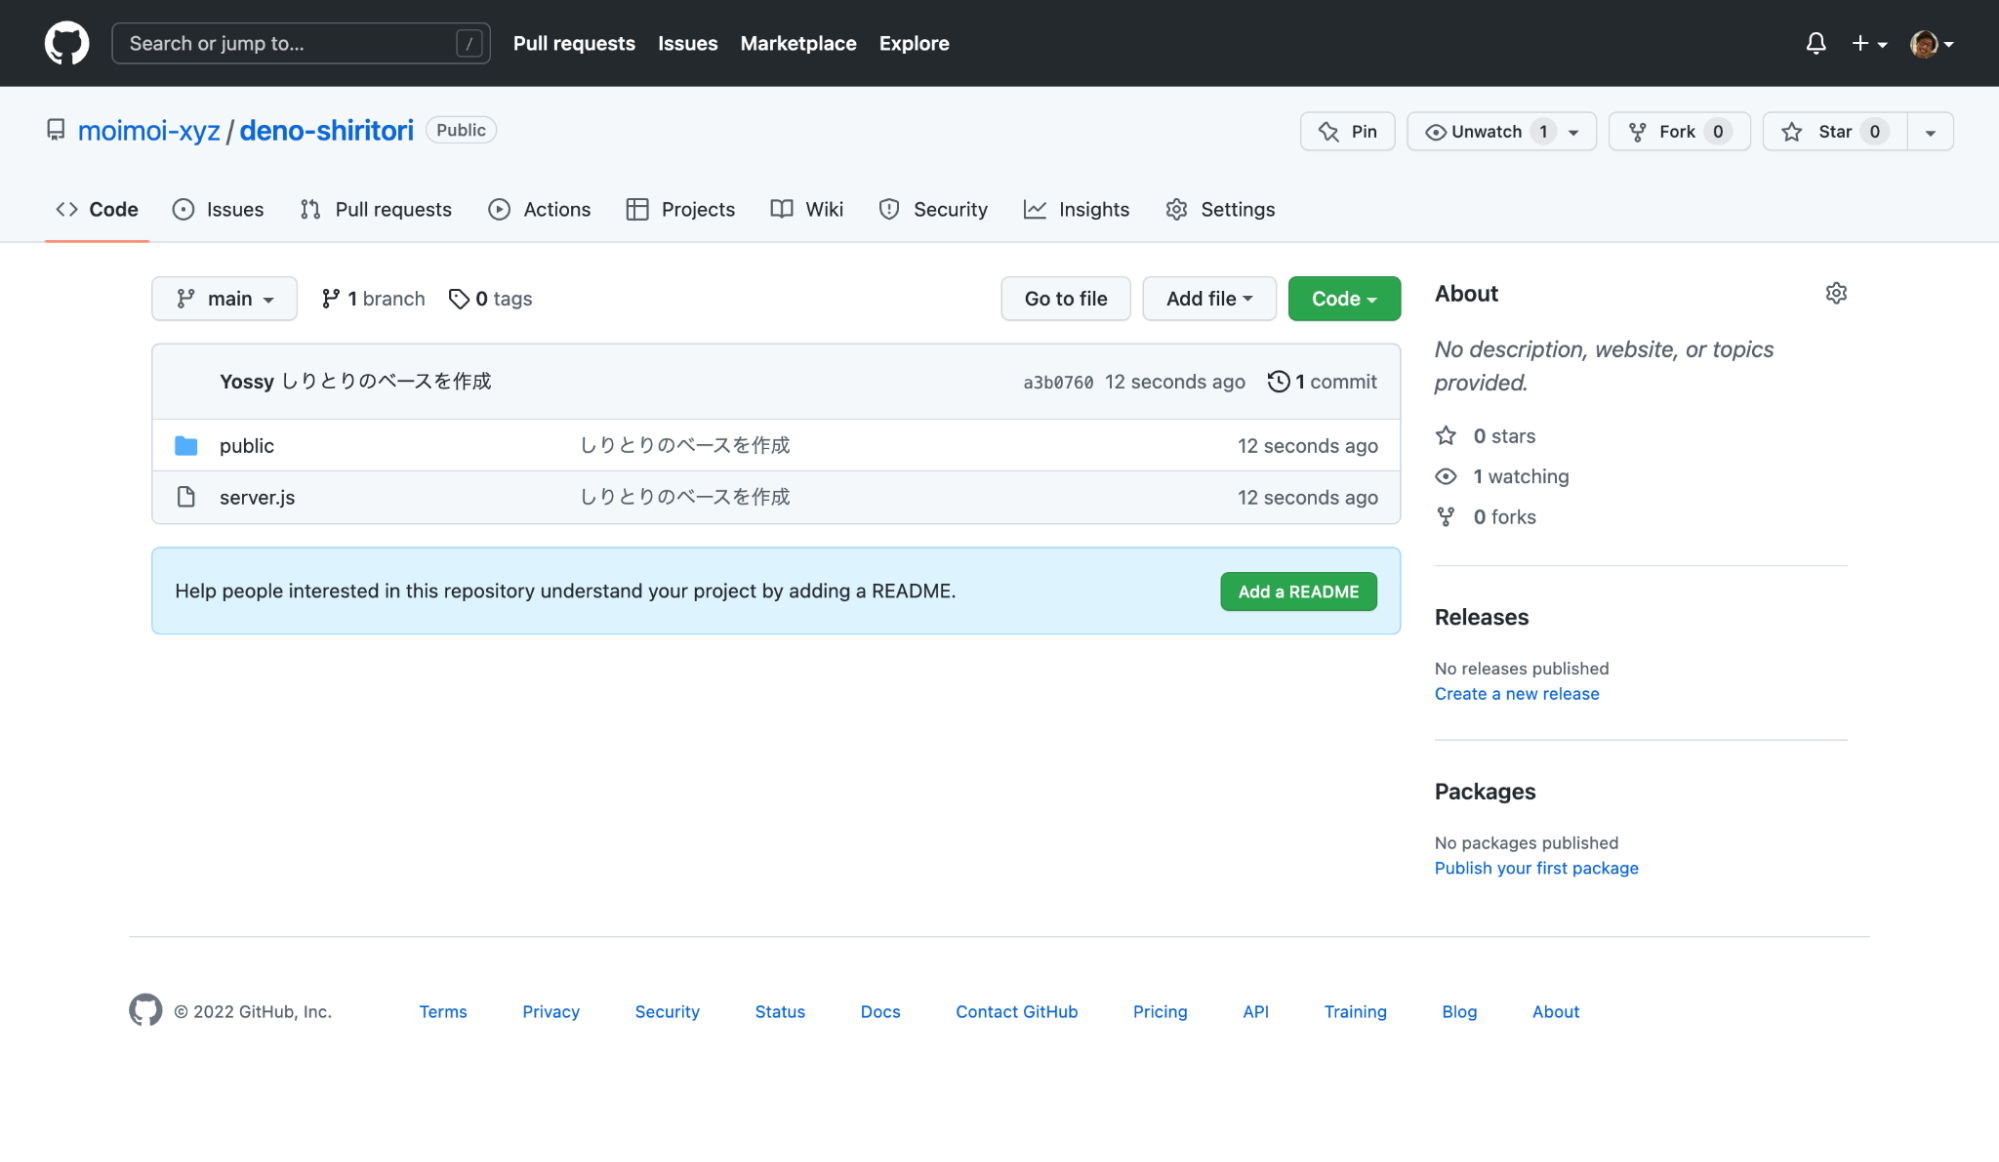1999x1162 pixels.
Task: Expand the green Code dropdown
Action: click(1343, 299)
